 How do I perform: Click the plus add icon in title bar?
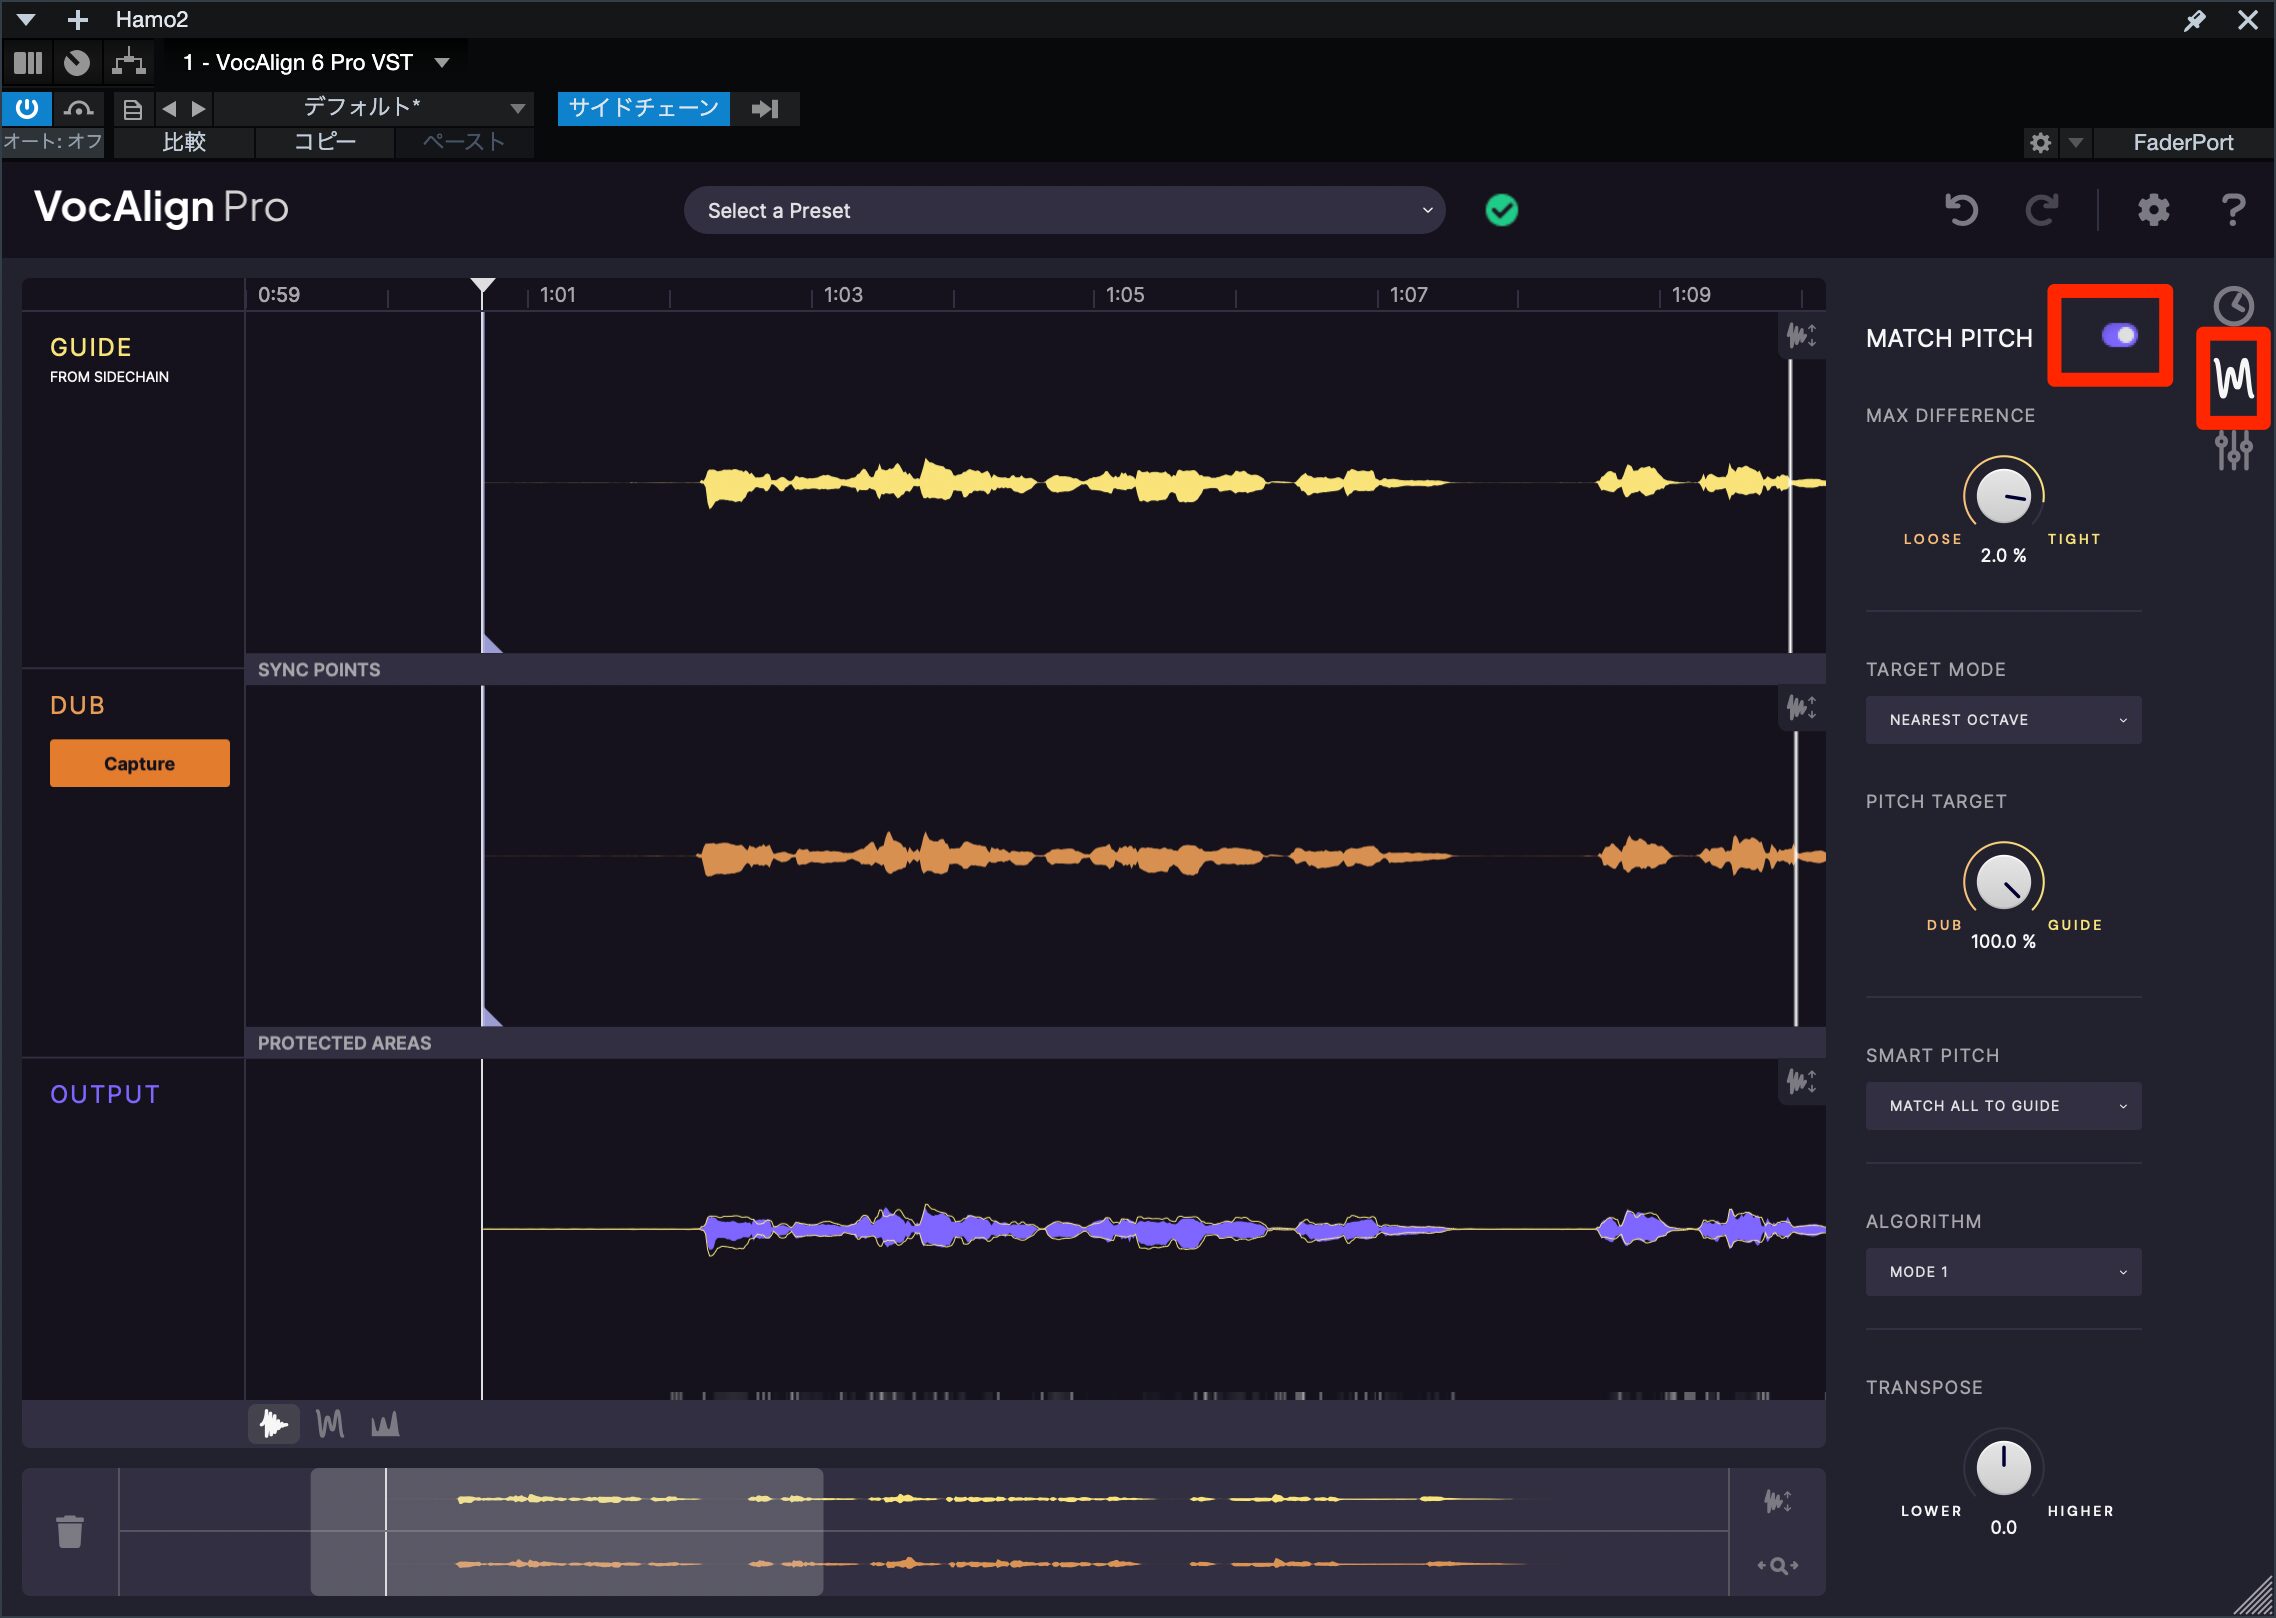click(x=78, y=19)
